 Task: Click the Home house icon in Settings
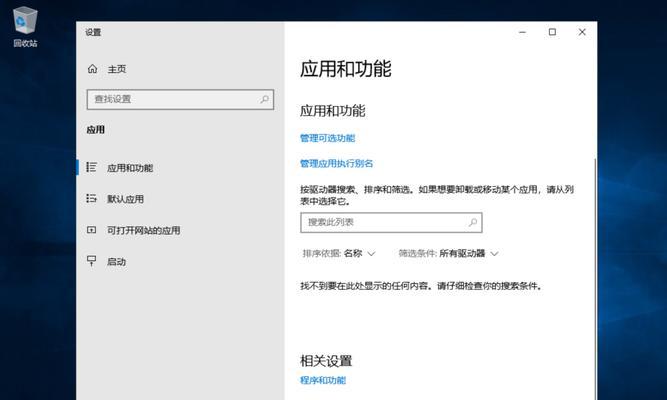tap(92, 69)
